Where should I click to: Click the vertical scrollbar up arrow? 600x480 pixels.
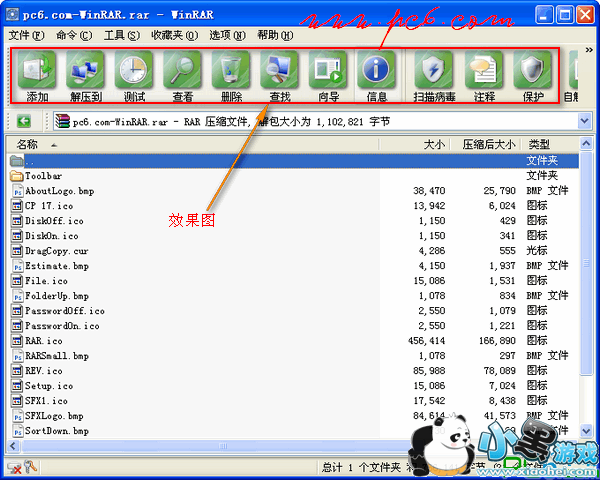[586, 144]
